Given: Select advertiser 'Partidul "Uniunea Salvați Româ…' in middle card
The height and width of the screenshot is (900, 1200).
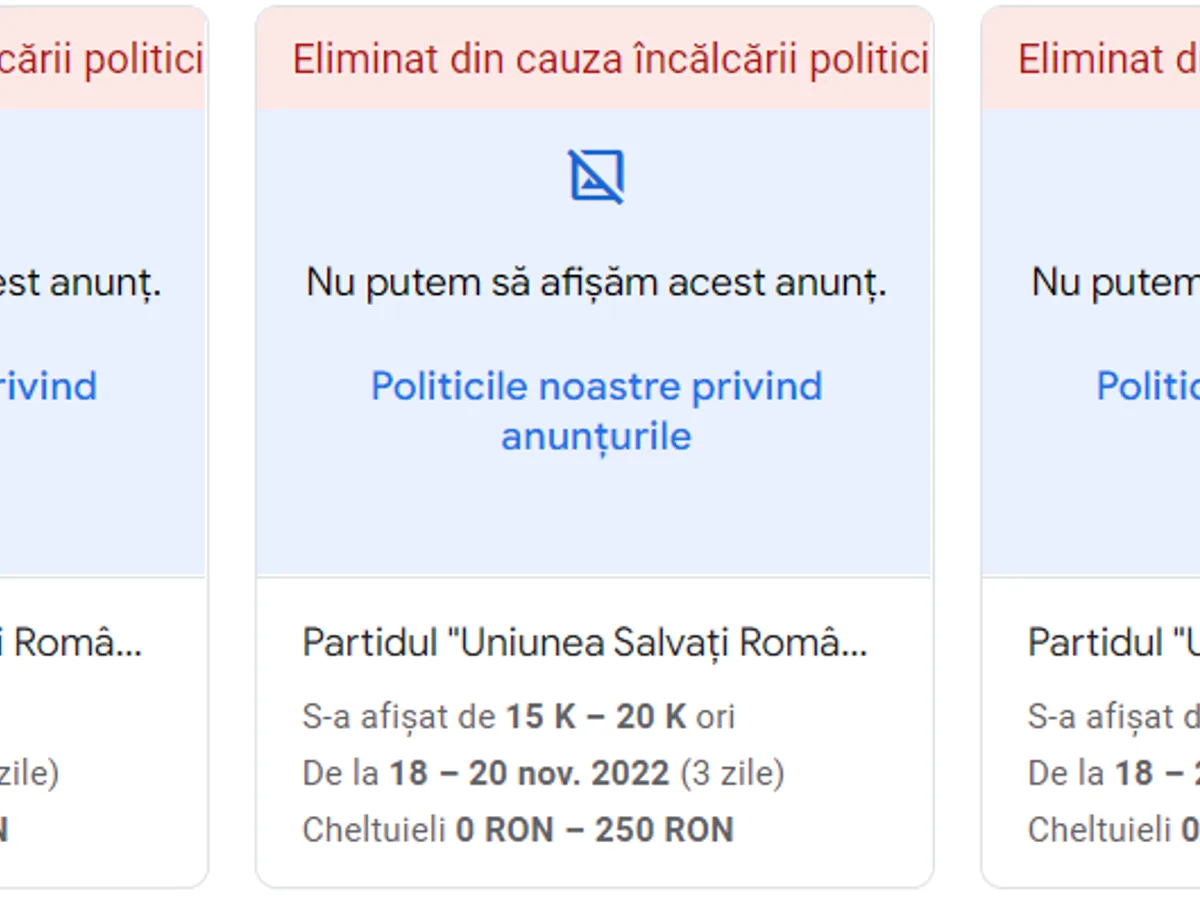Looking at the screenshot, I should (585, 642).
